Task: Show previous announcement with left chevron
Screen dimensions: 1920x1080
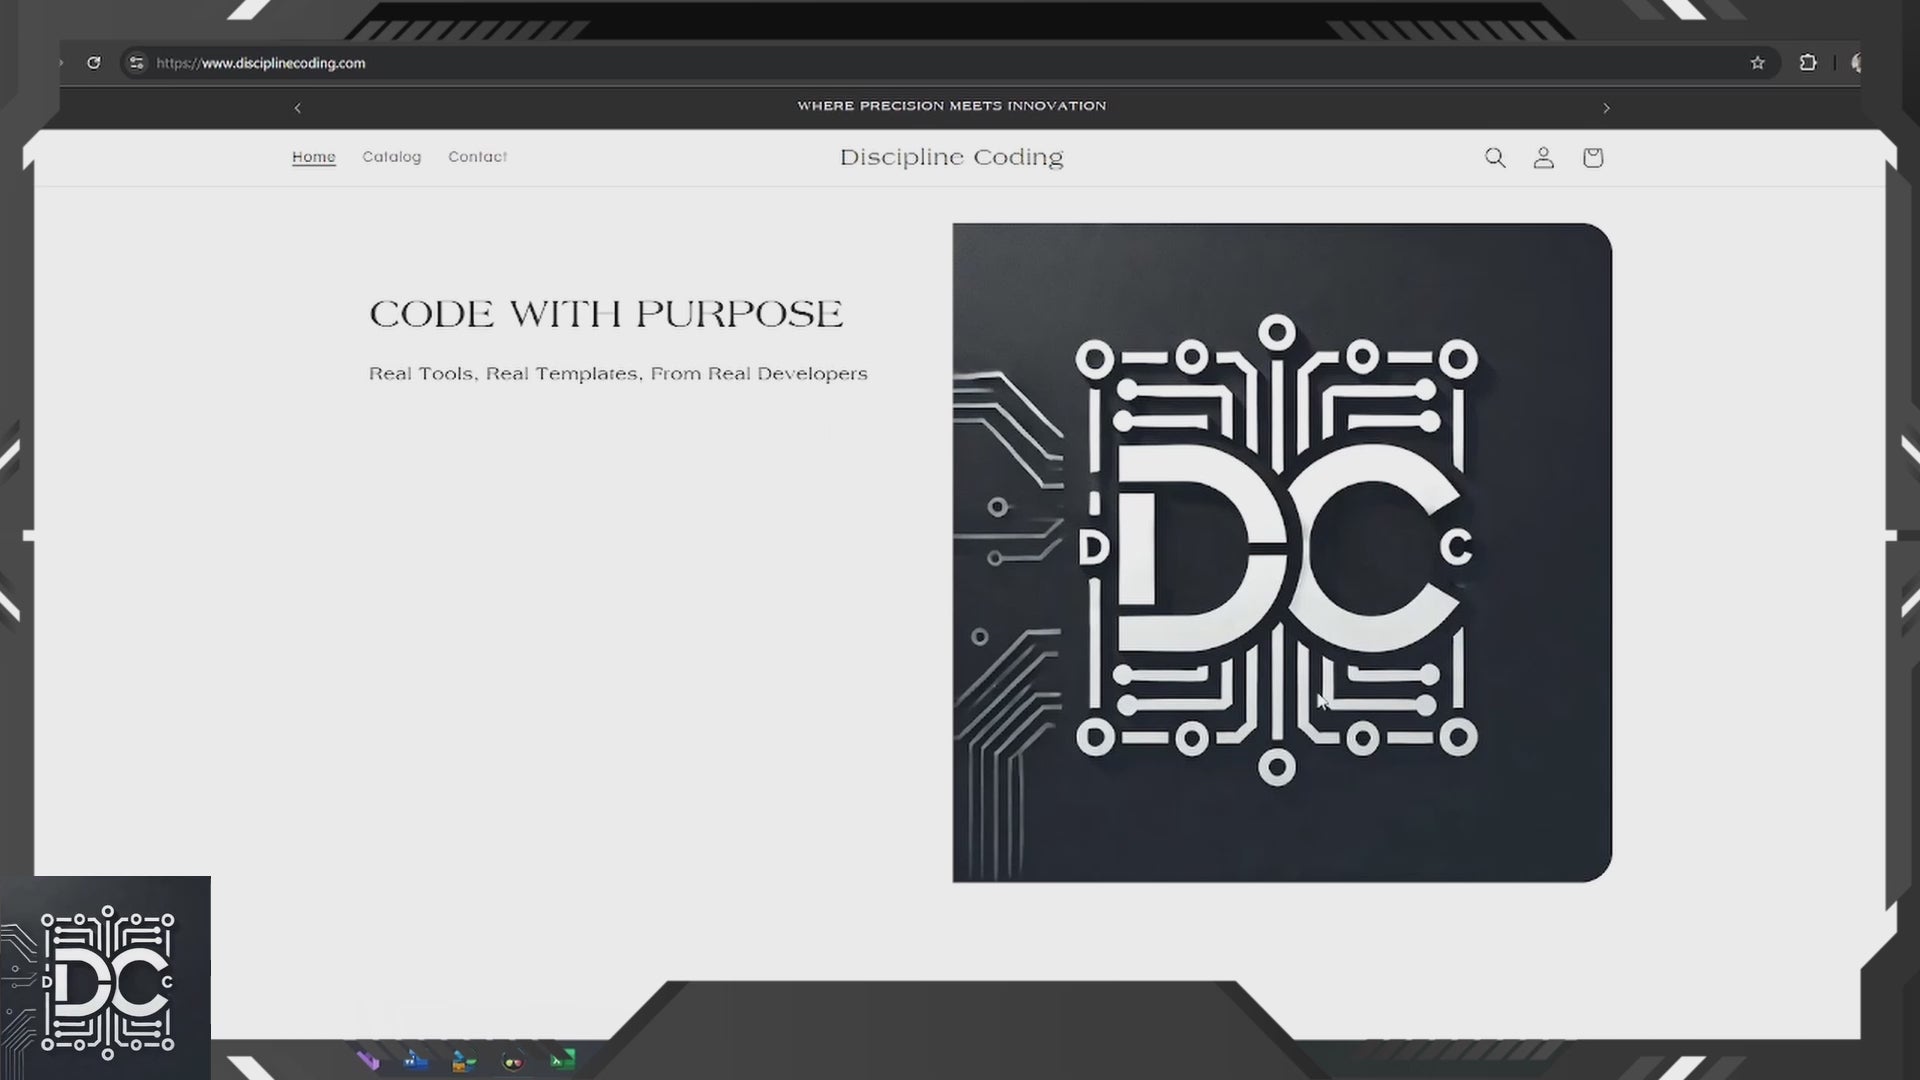Action: click(297, 108)
